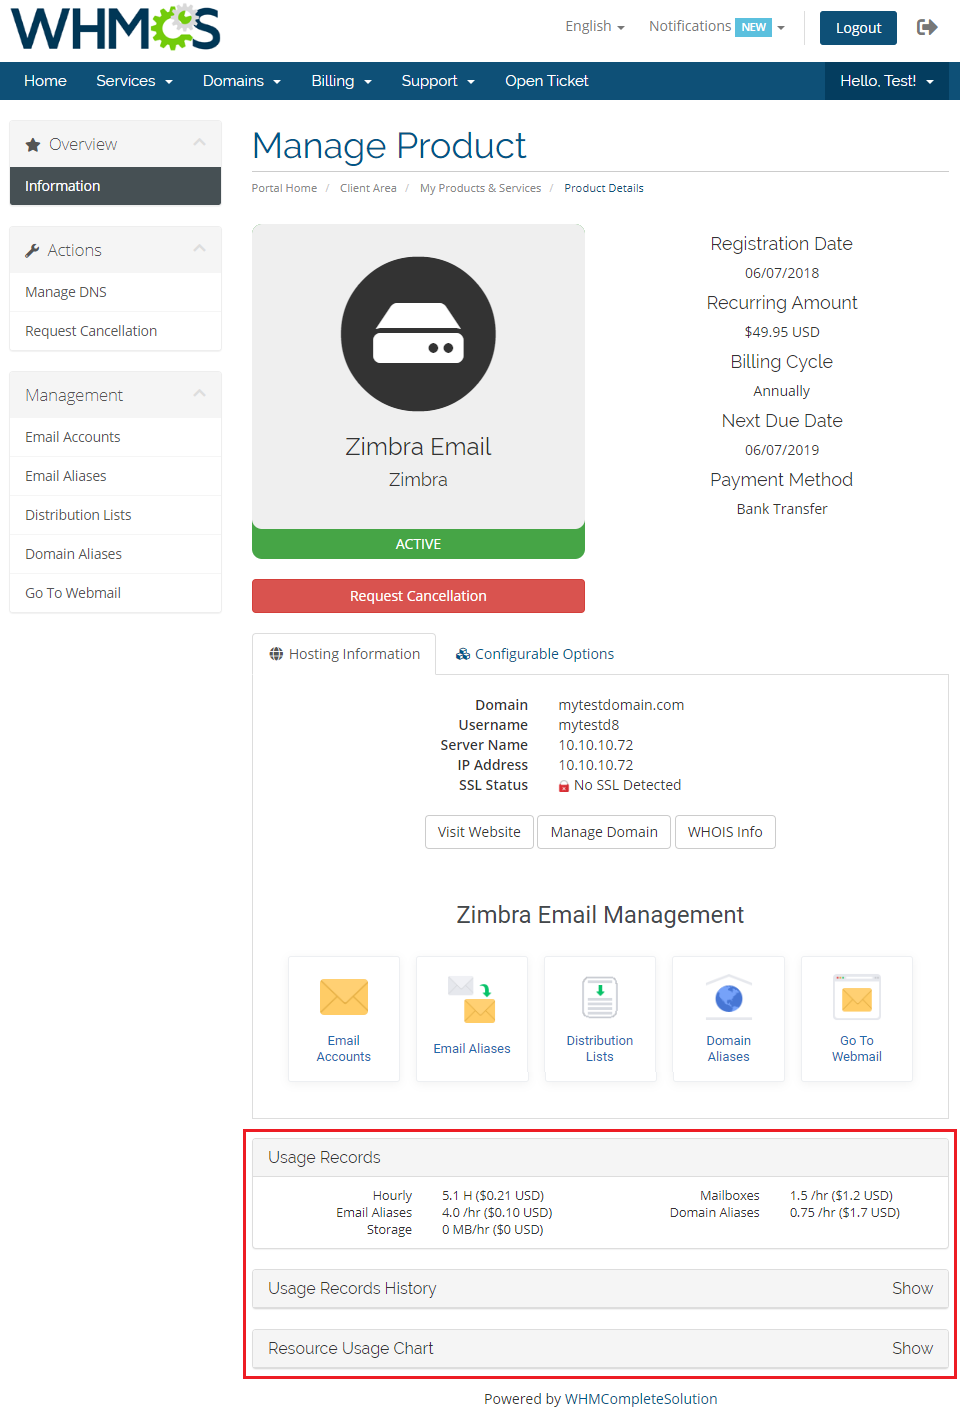960x1413 pixels.
Task: Click the Hourly usage value 5.1 H
Action: pos(493,1196)
